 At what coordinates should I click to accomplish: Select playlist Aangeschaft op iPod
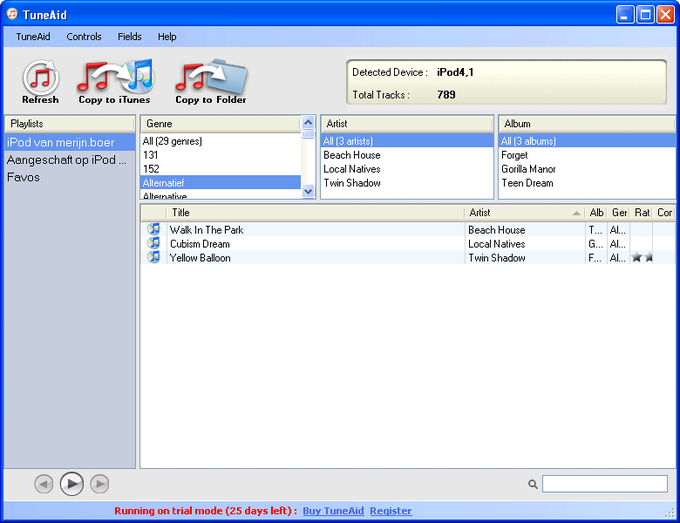coord(69,160)
